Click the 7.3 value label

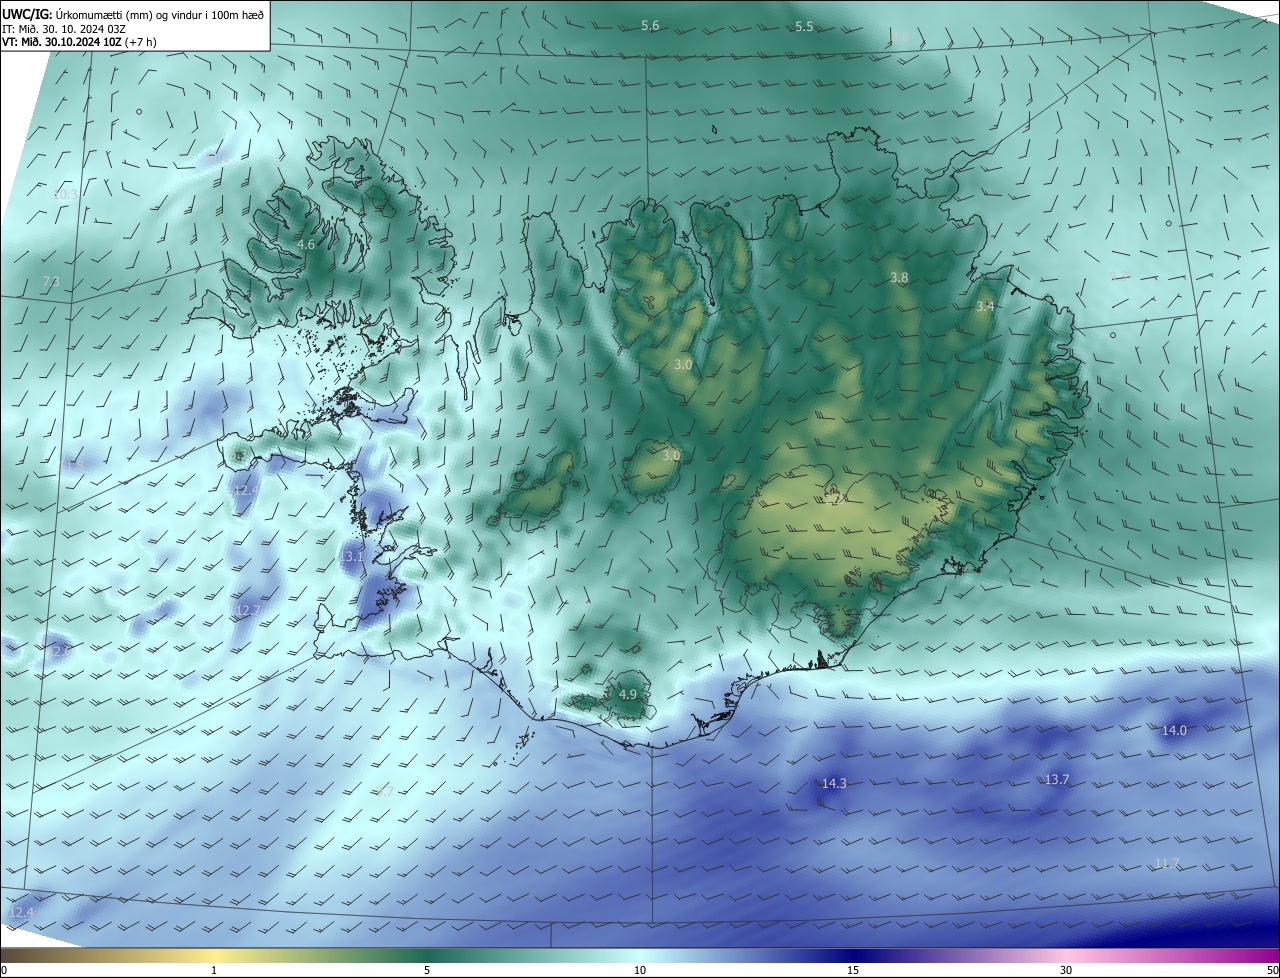(x=50, y=283)
